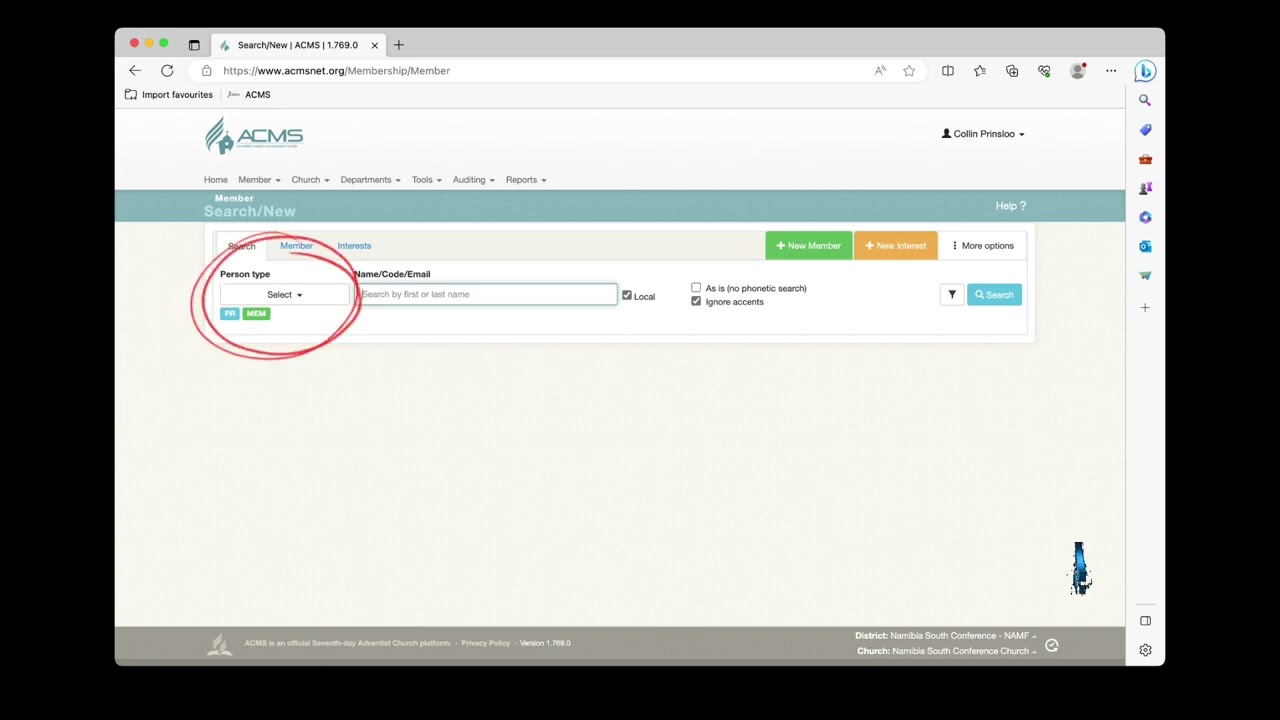1280x720 pixels.
Task: Open the Collin Prinsloo user dropdown
Action: click(x=983, y=134)
